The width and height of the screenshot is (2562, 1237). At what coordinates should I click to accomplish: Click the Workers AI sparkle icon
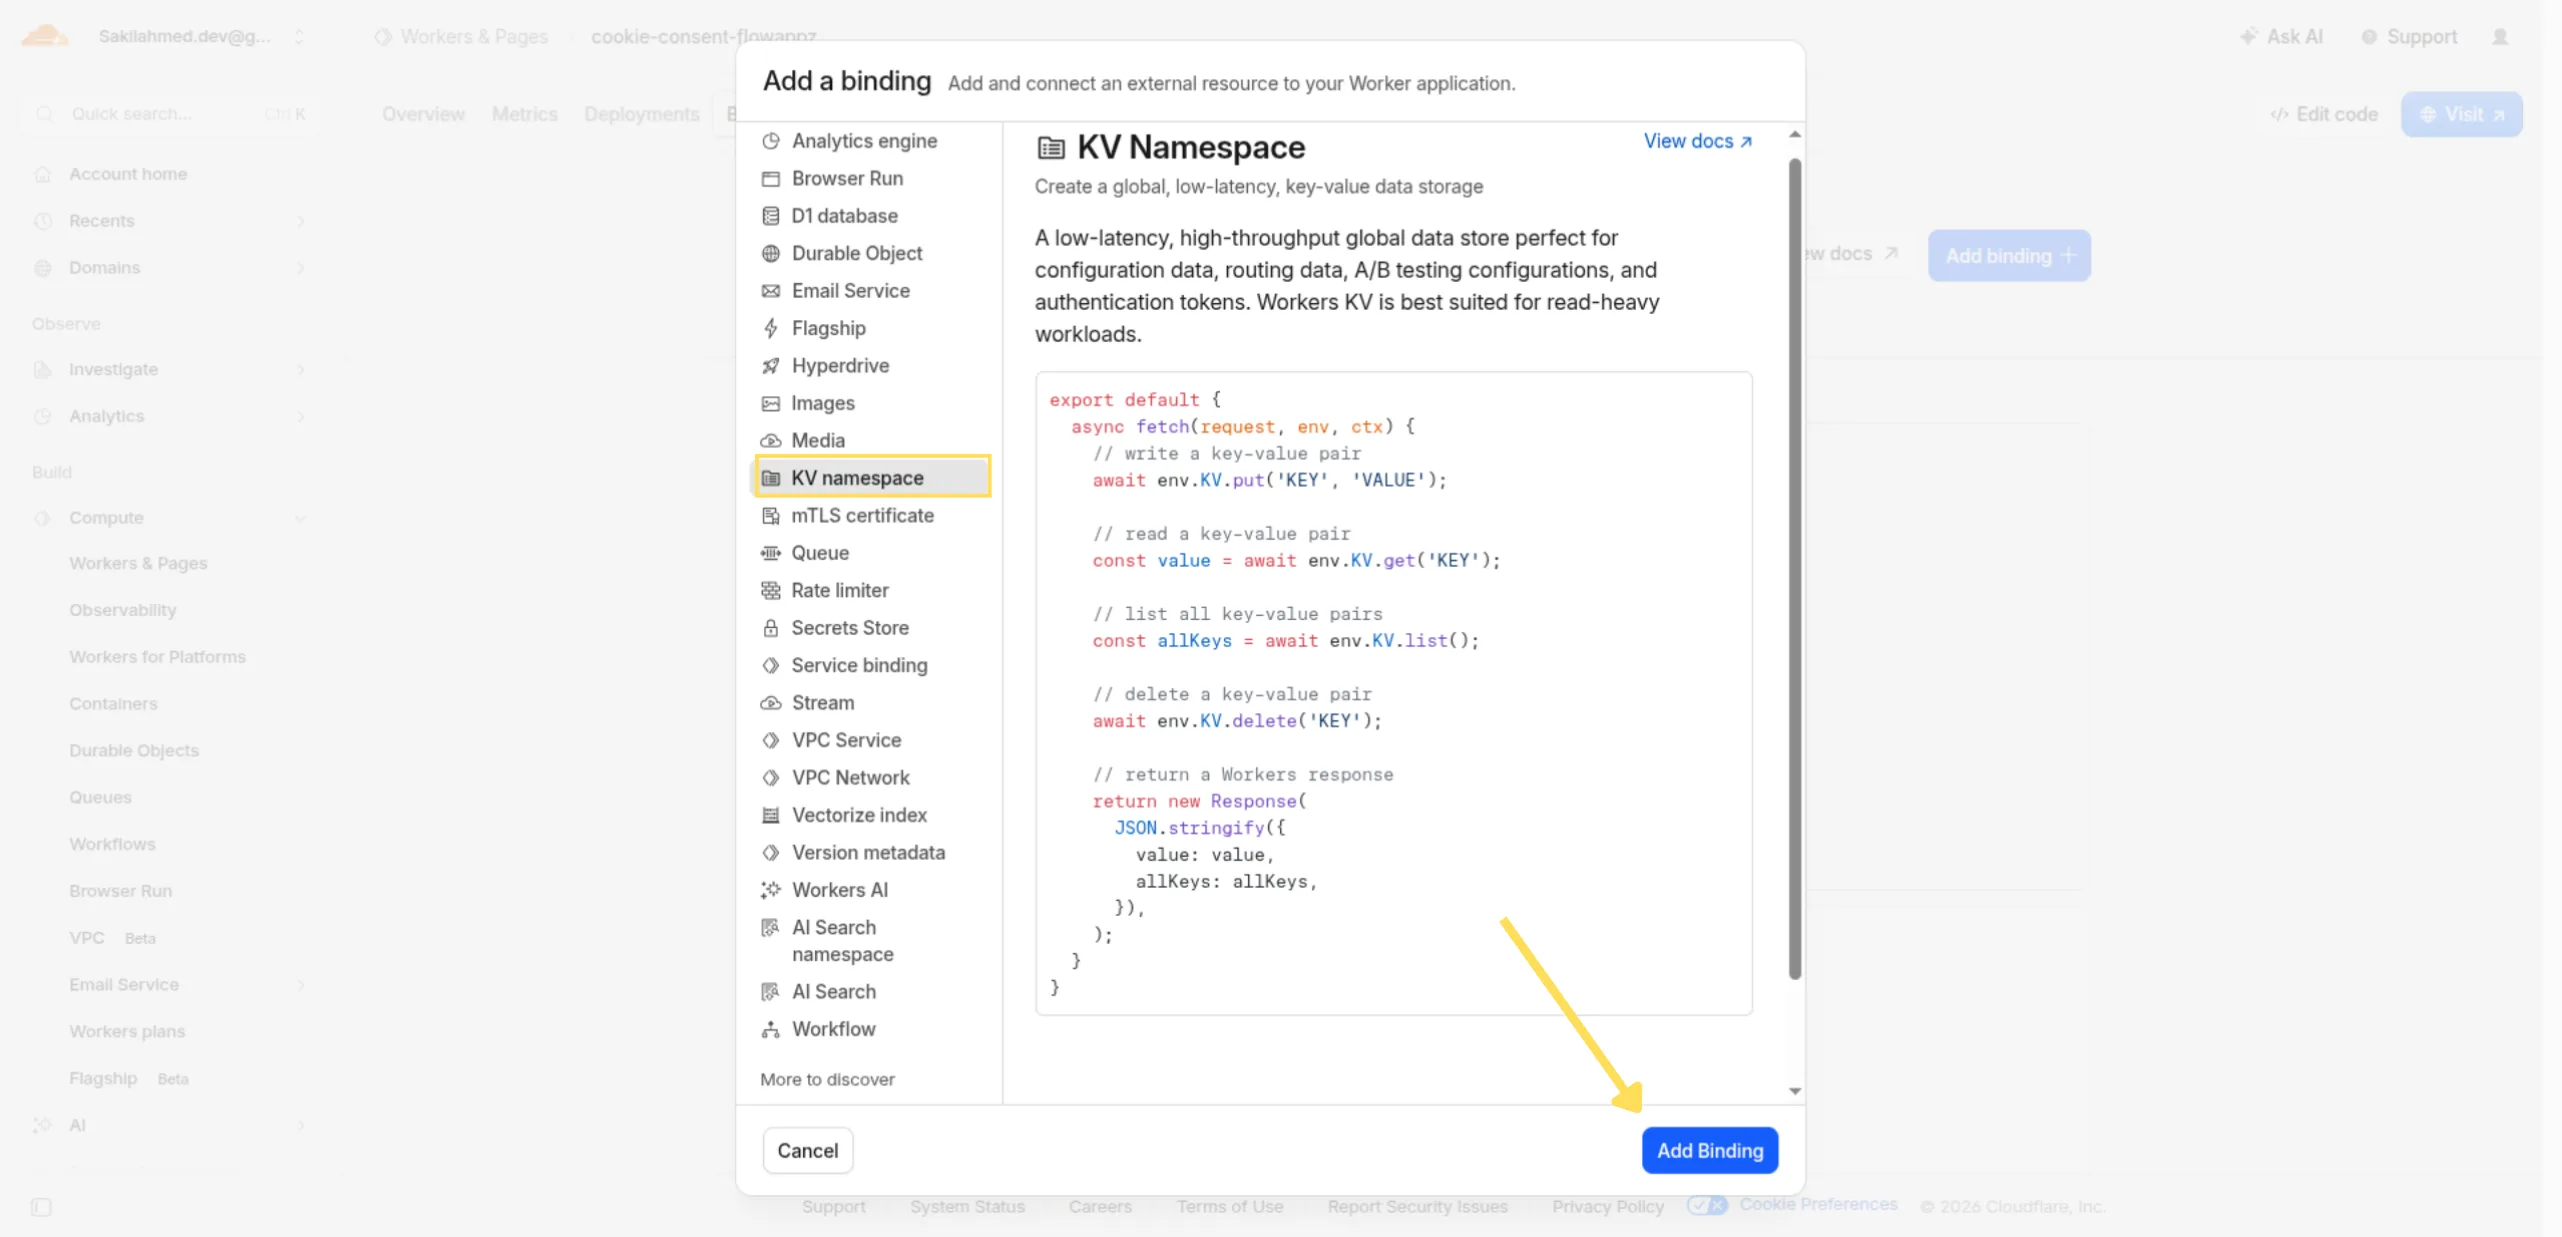point(770,890)
